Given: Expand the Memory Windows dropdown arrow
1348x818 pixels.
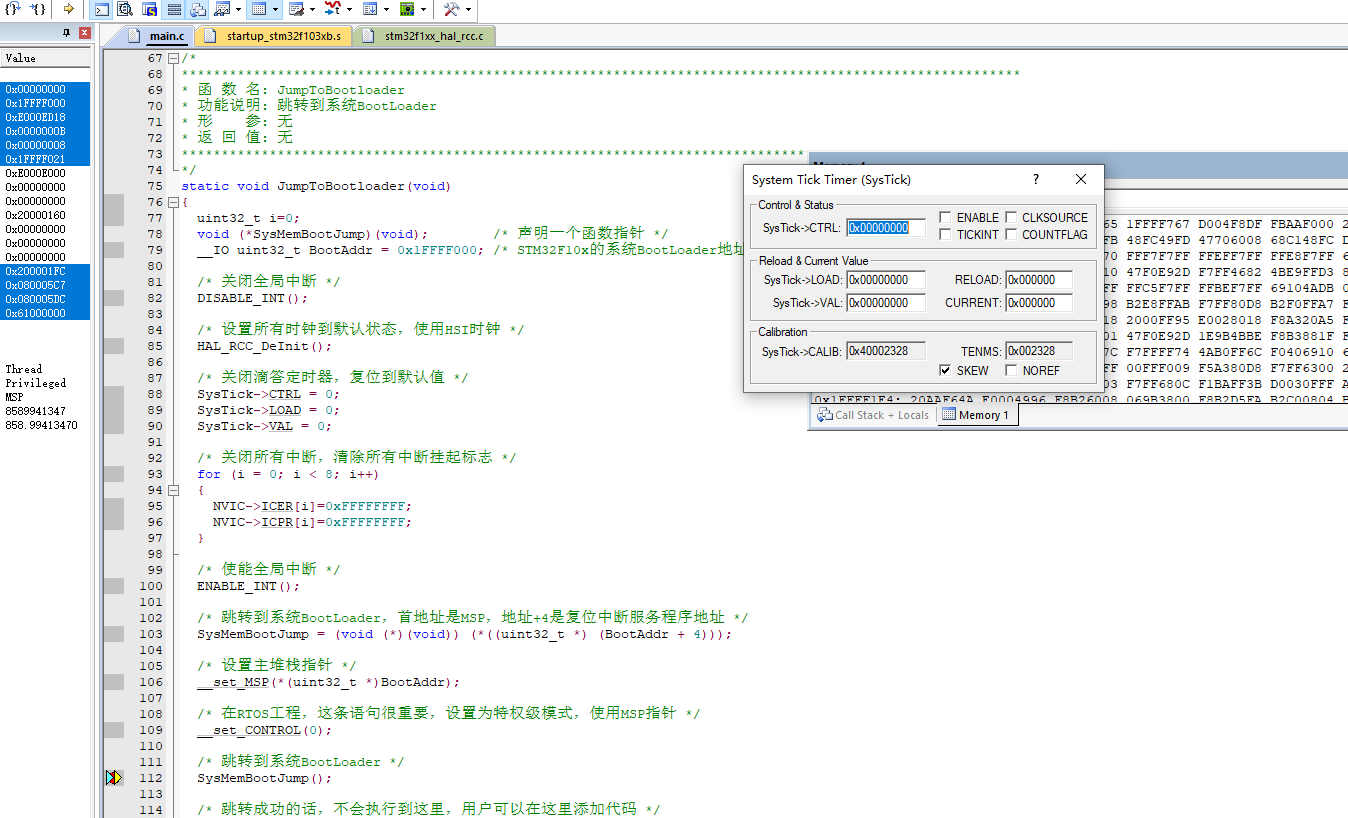Looking at the screenshot, I should coord(275,10).
